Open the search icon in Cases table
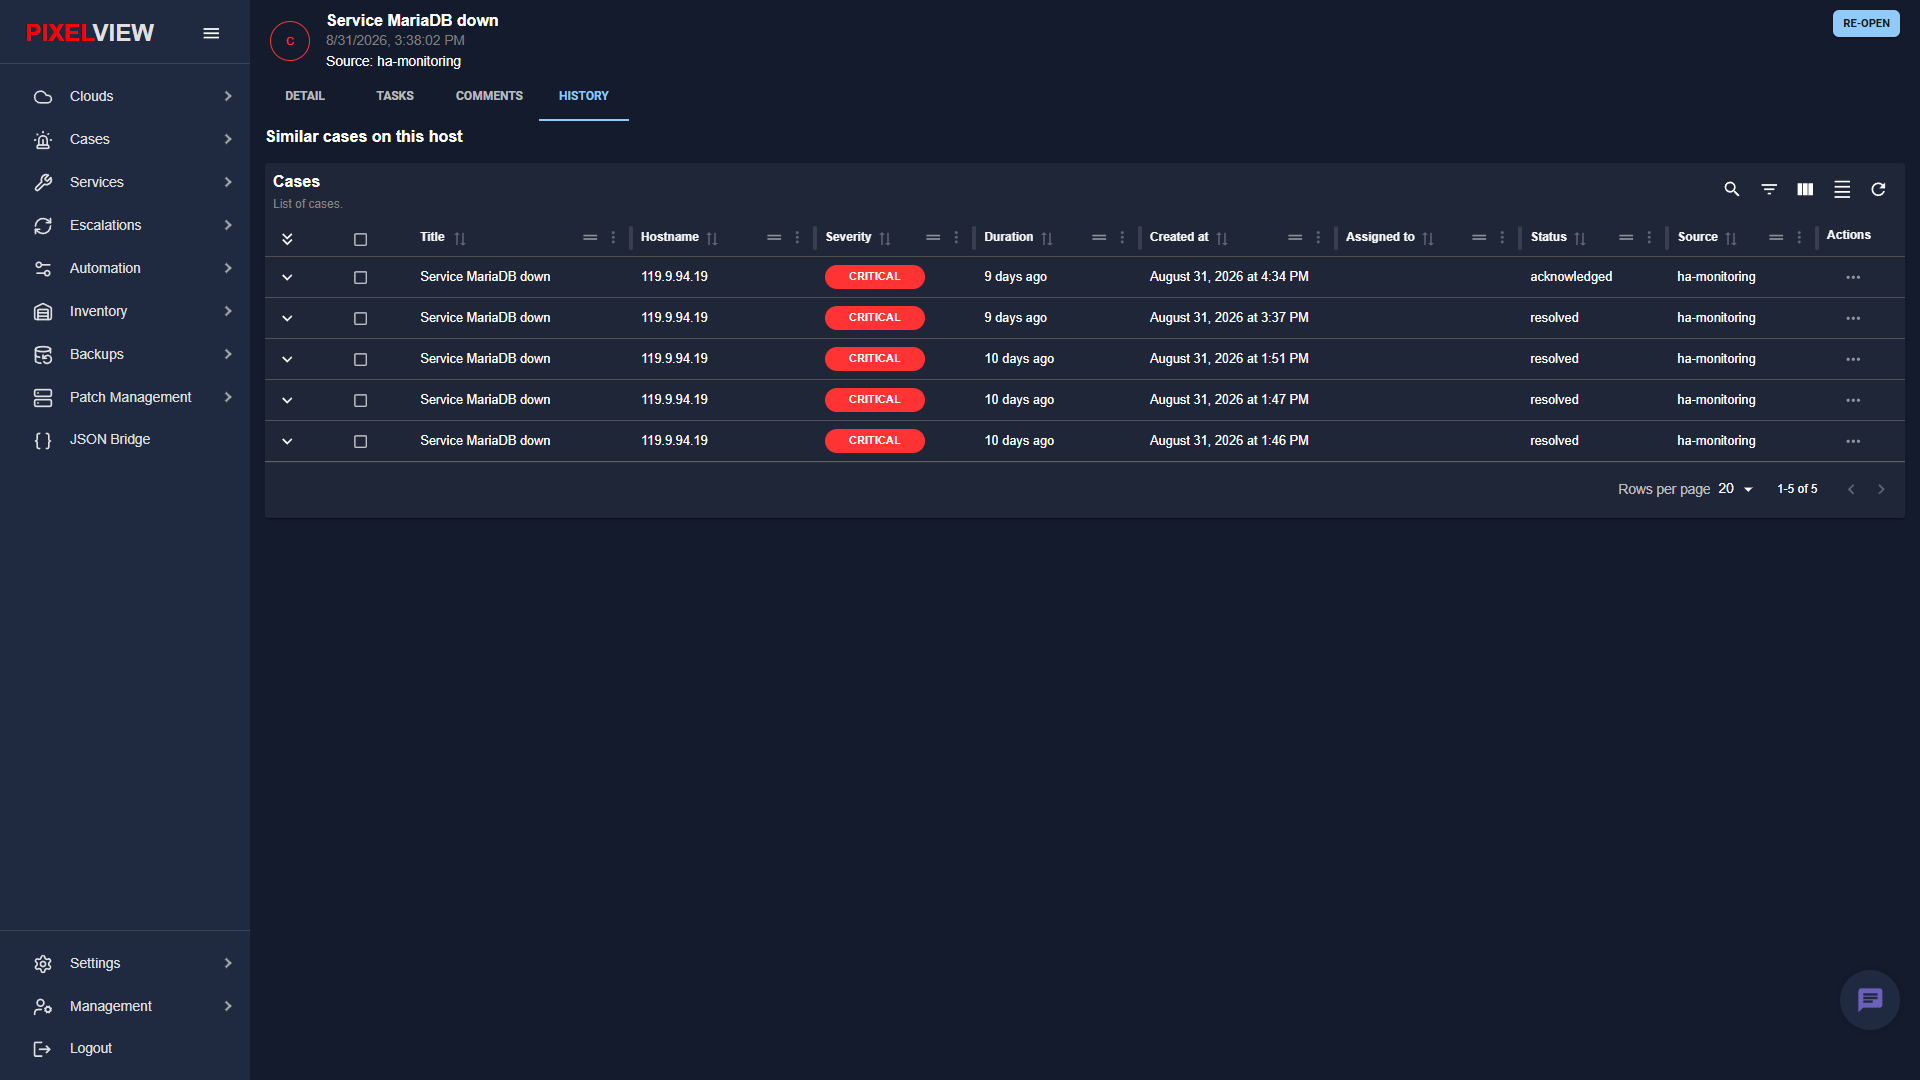The width and height of the screenshot is (1920, 1080). [x=1732, y=189]
